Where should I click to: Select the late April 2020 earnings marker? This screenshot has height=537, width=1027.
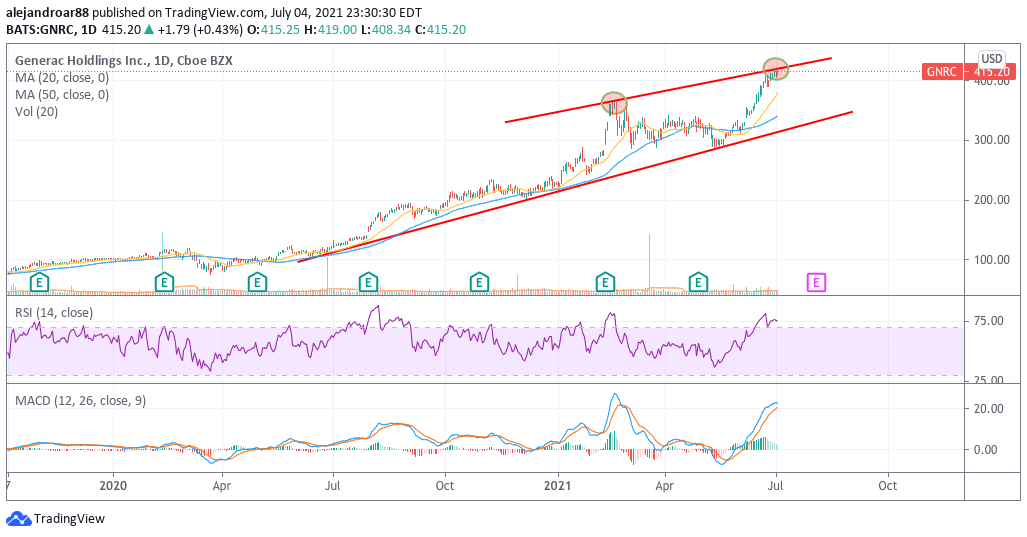pyautogui.click(x=257, y=283)
